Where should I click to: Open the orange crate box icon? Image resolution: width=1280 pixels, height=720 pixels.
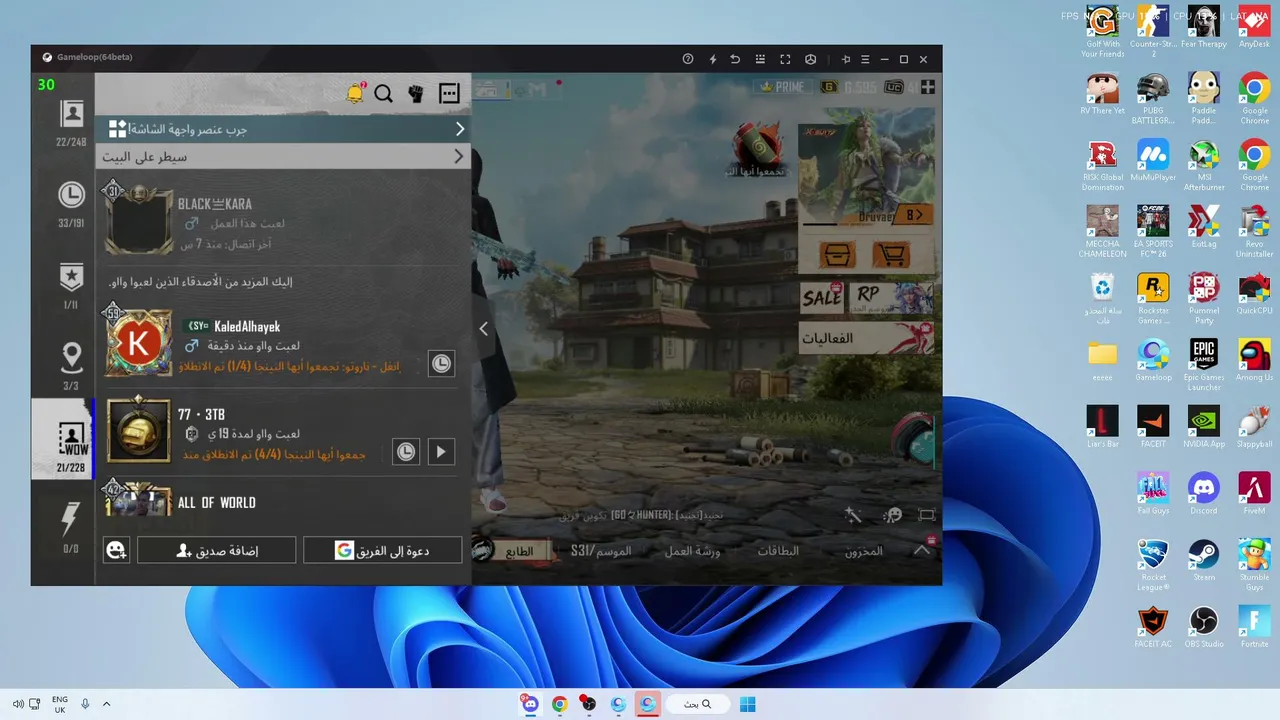(x=837, y=254)
